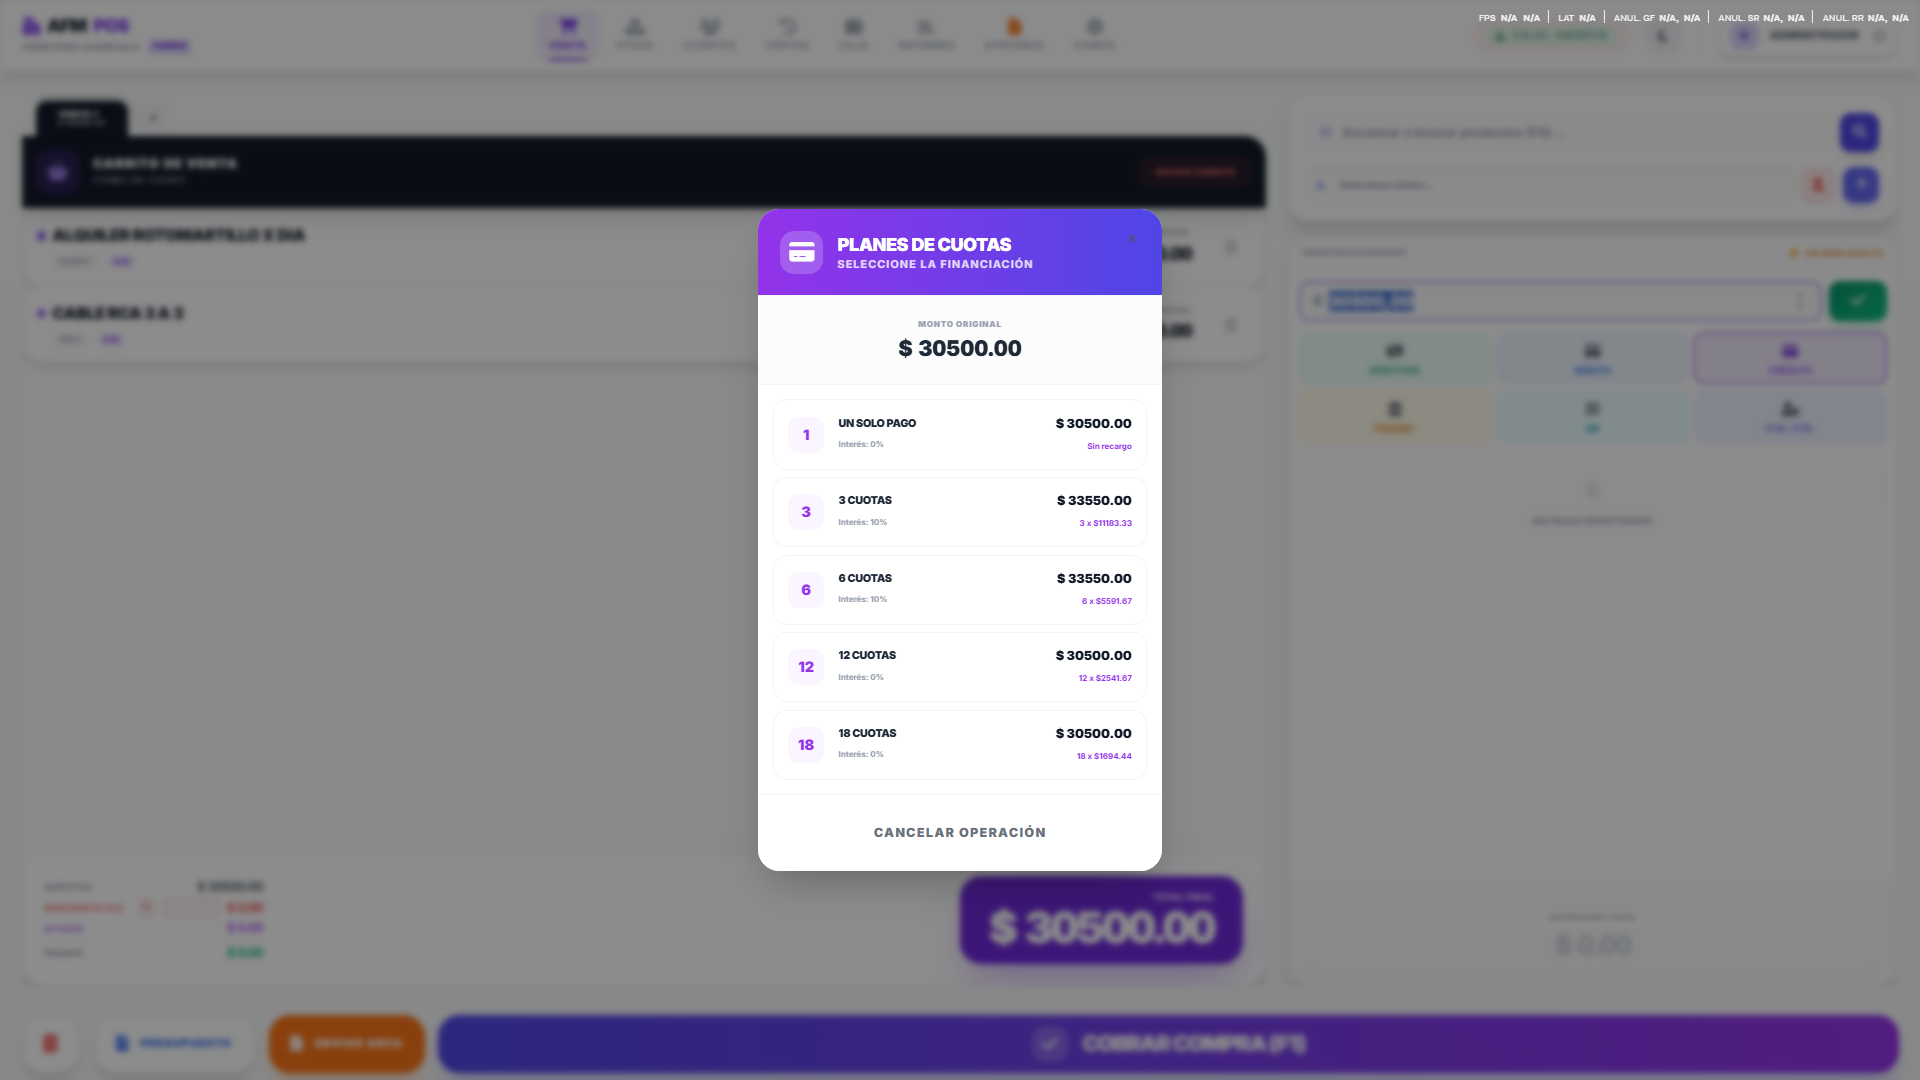This screenshot has height=1080, width=1920.
Task: Close the Planes de Cuotas dialog
Action: tap(1132, 239)
